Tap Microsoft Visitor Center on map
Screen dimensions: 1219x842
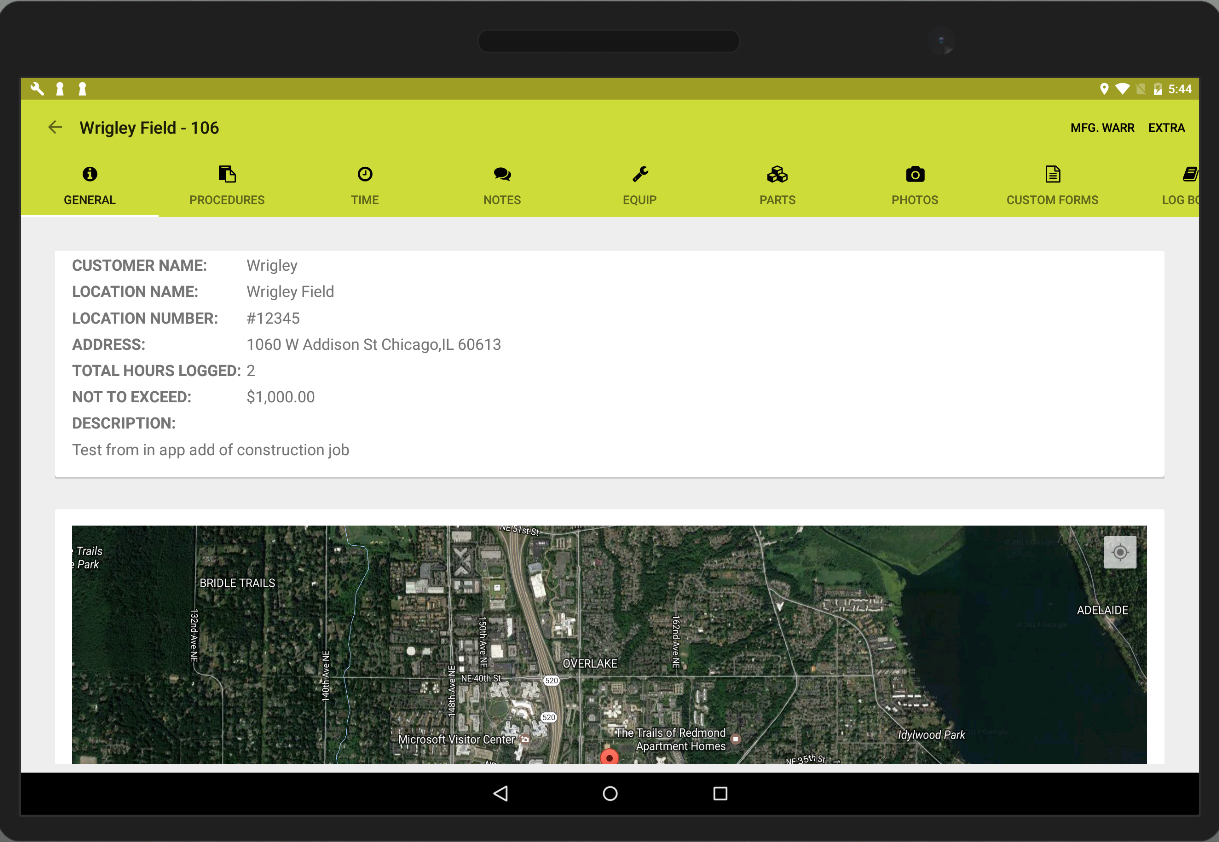457,740
